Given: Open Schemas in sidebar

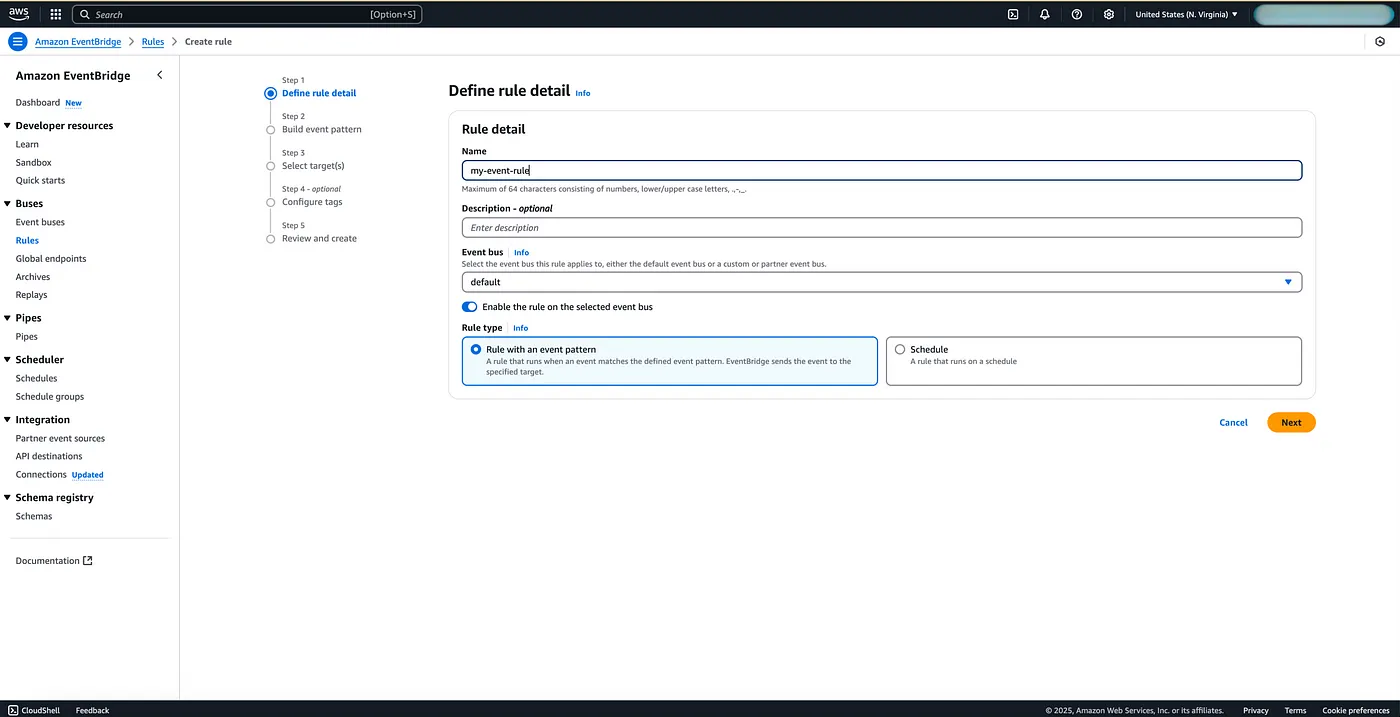Looking at the screenshot, I should (x=34, y=516).
